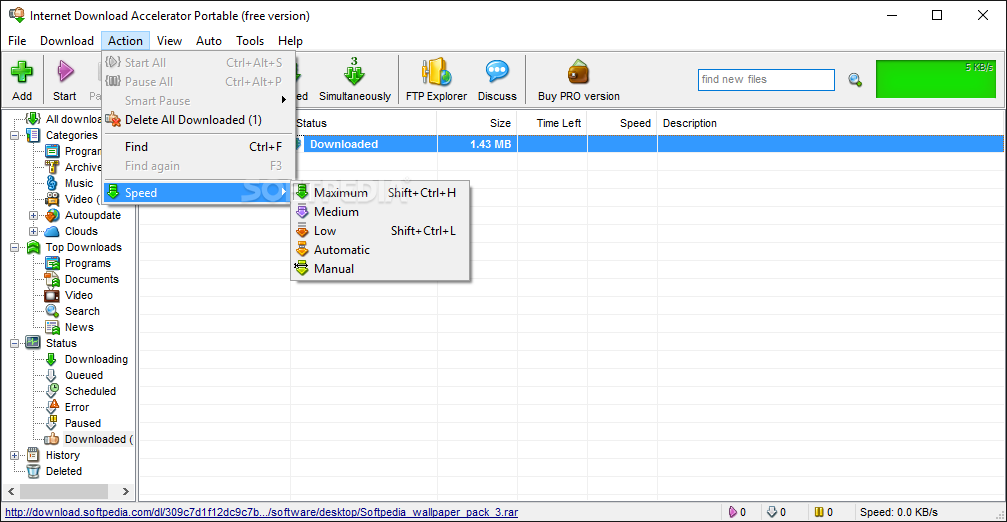Click the Maximum speed icon in submenu
This screenshot has width=1007, height=522.
(x=302, y=192)
